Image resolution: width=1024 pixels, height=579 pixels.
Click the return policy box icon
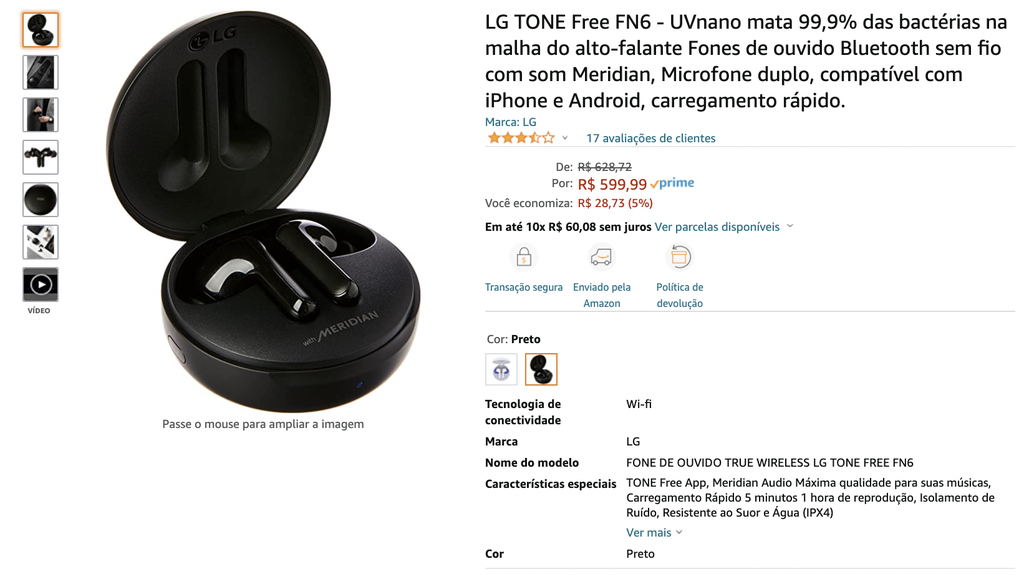coord(679,257)
